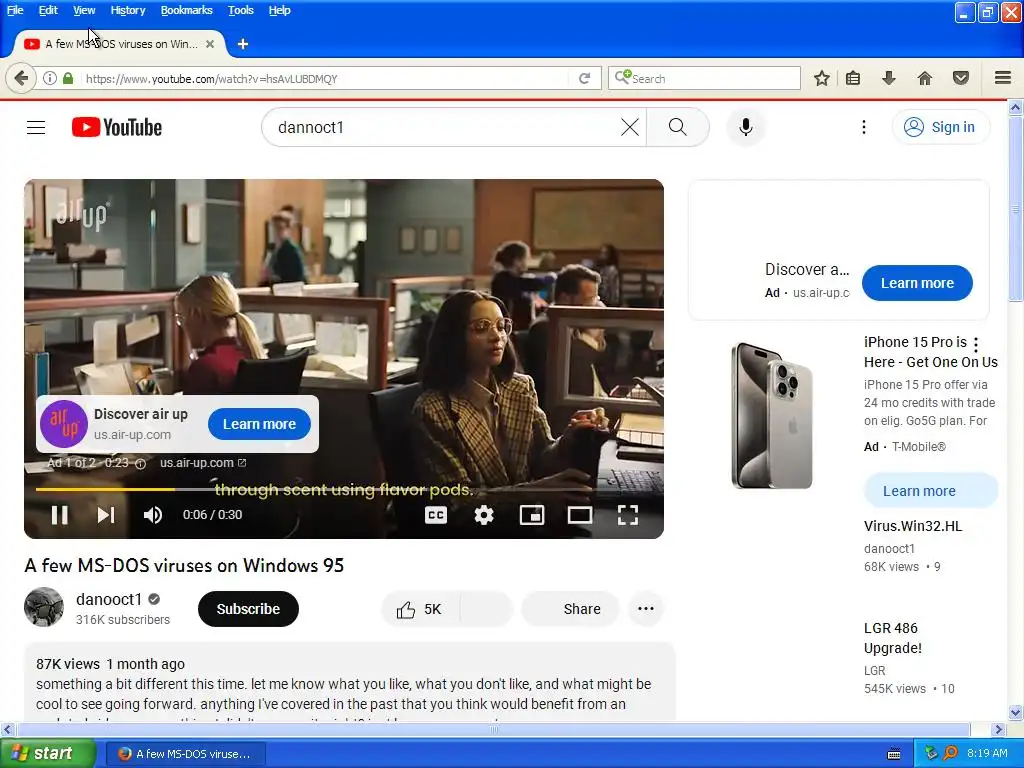
Task: Save page to Pocket icon
Action: tap(961, 78)
